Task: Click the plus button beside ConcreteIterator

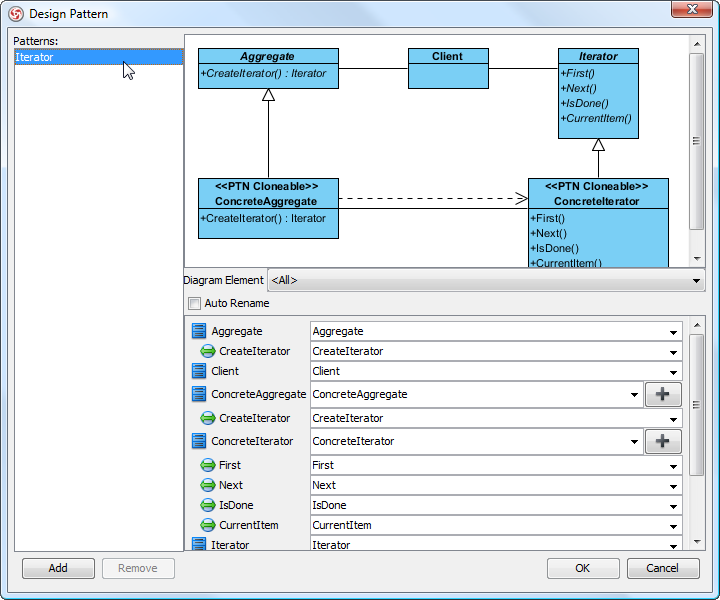Action: [663, 441]
